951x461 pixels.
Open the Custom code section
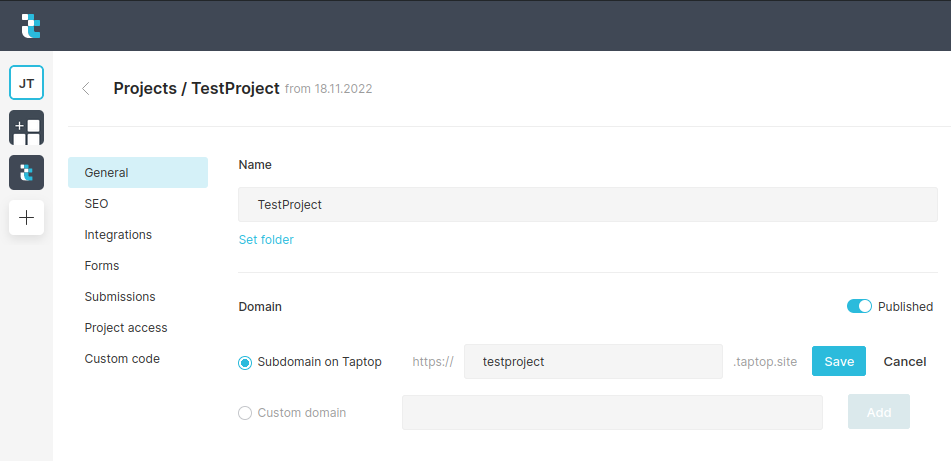tap(122, 358)
